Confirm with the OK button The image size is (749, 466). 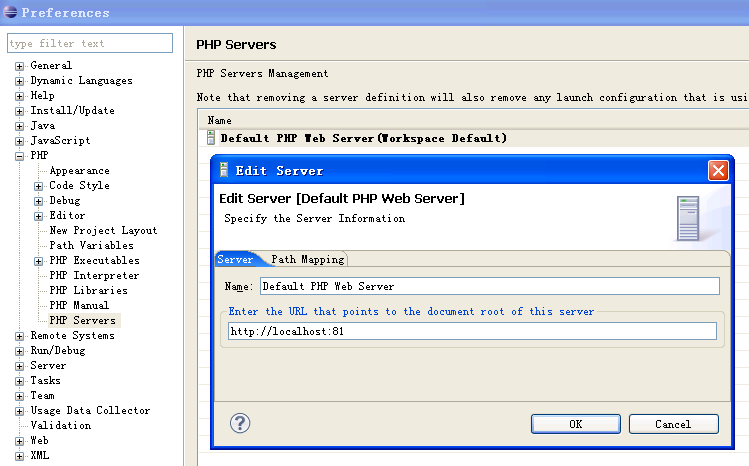click(576, 424)
